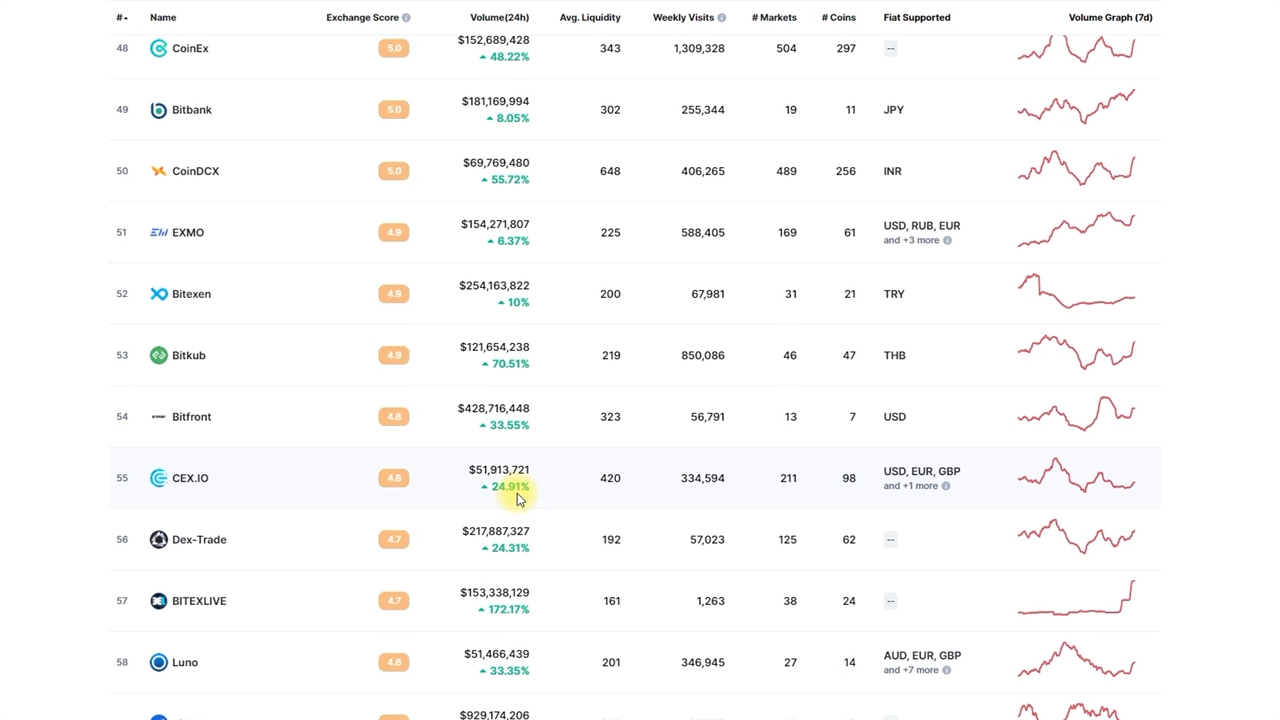1280x720 pixels.
Task: Open the Dex-Trade exchange link
Action: click(x=199, y=540)
